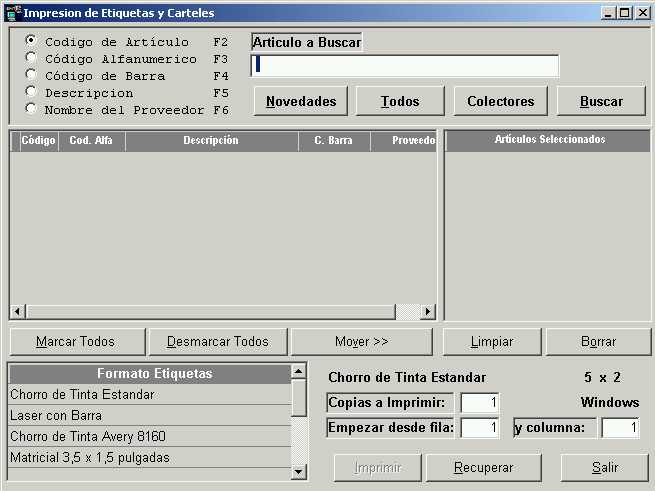Click the Marcar Todos button

click(76, 342)
